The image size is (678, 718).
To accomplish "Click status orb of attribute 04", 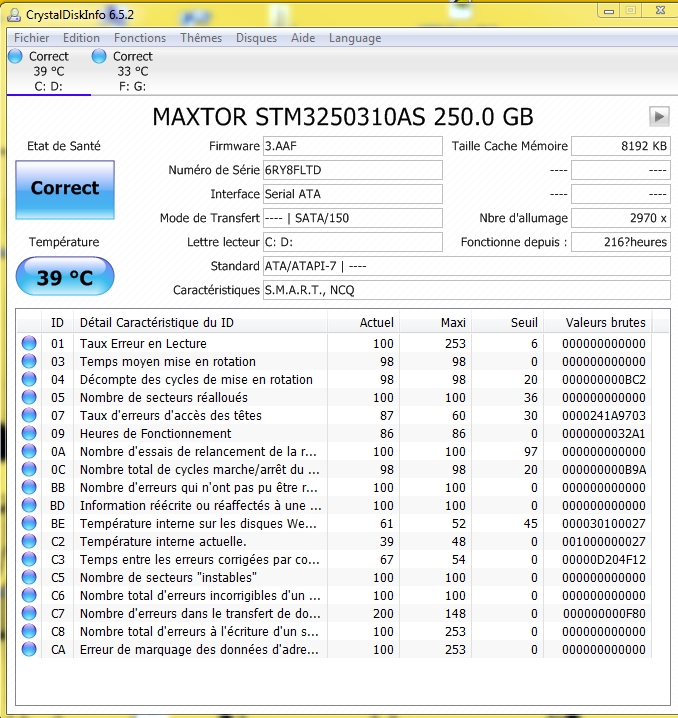I will tap(29, 379).
